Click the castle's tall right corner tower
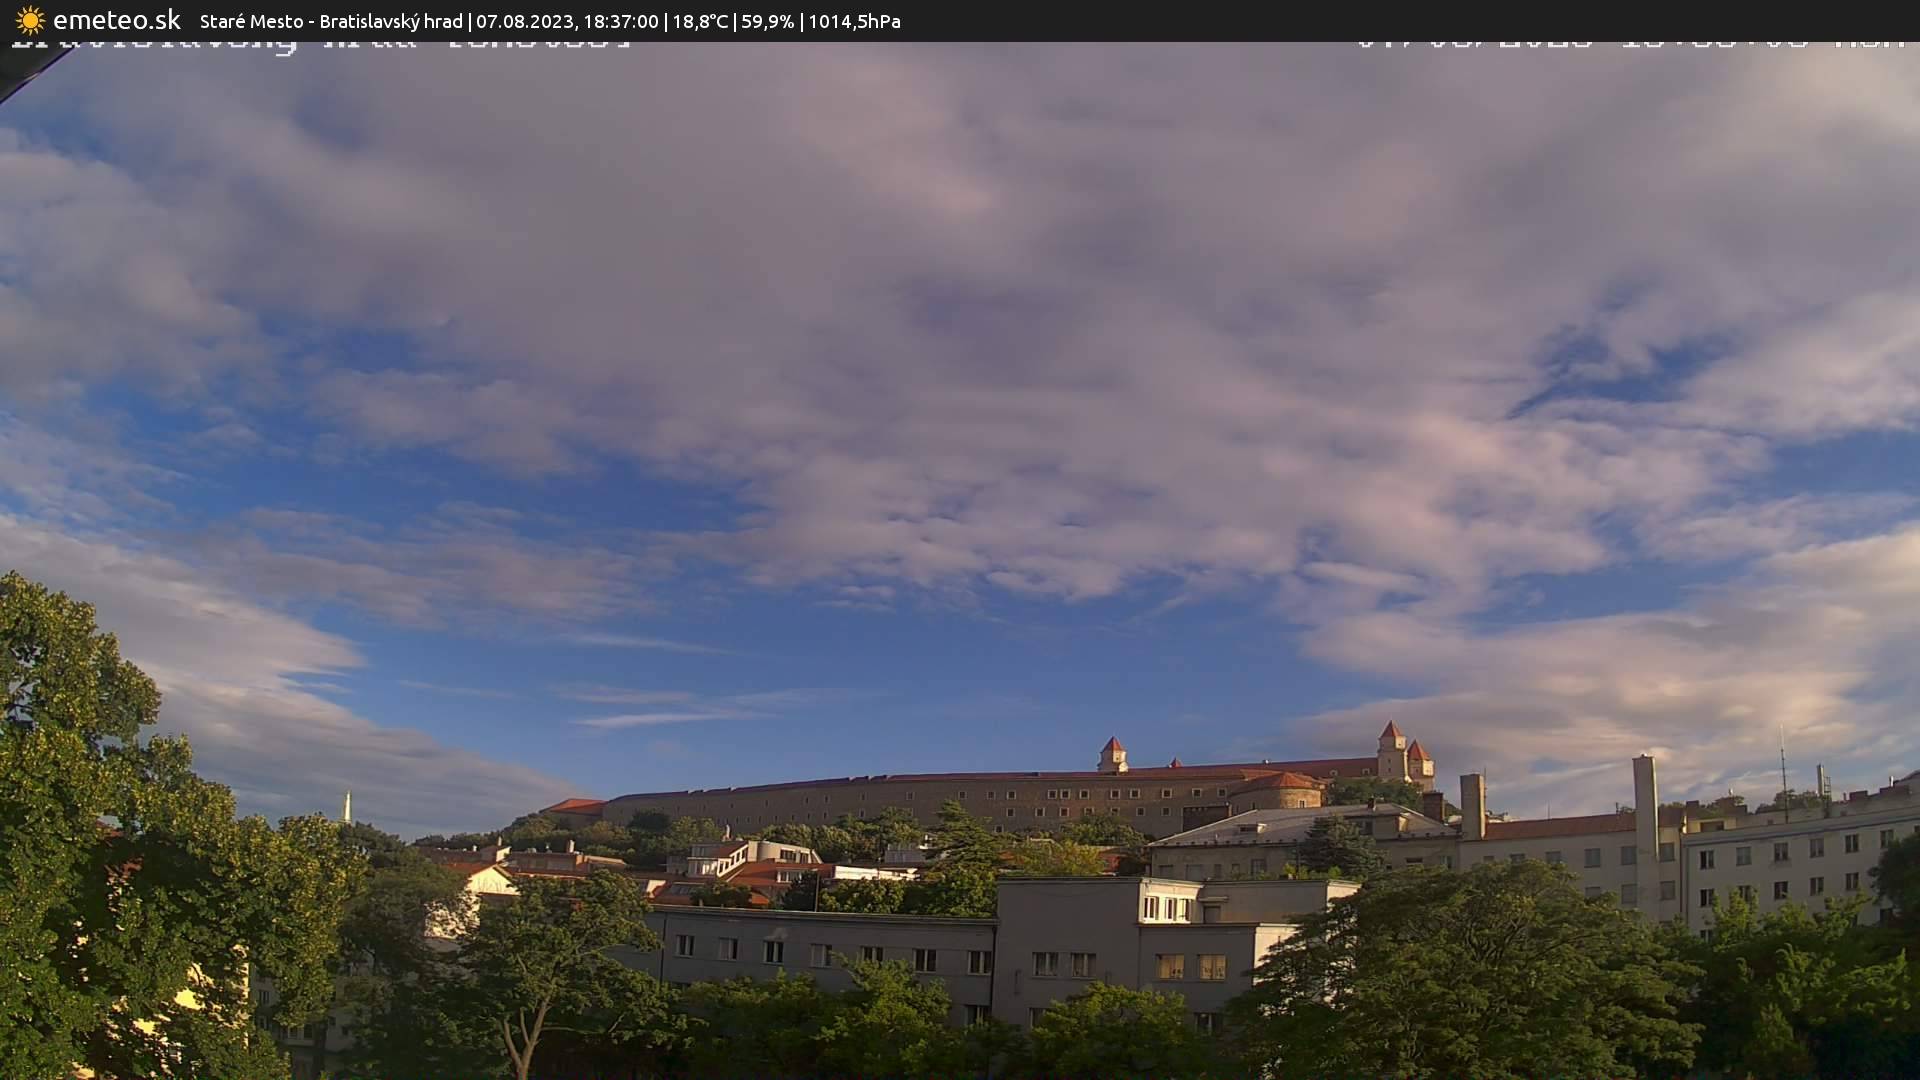 tap(1391, 748)
